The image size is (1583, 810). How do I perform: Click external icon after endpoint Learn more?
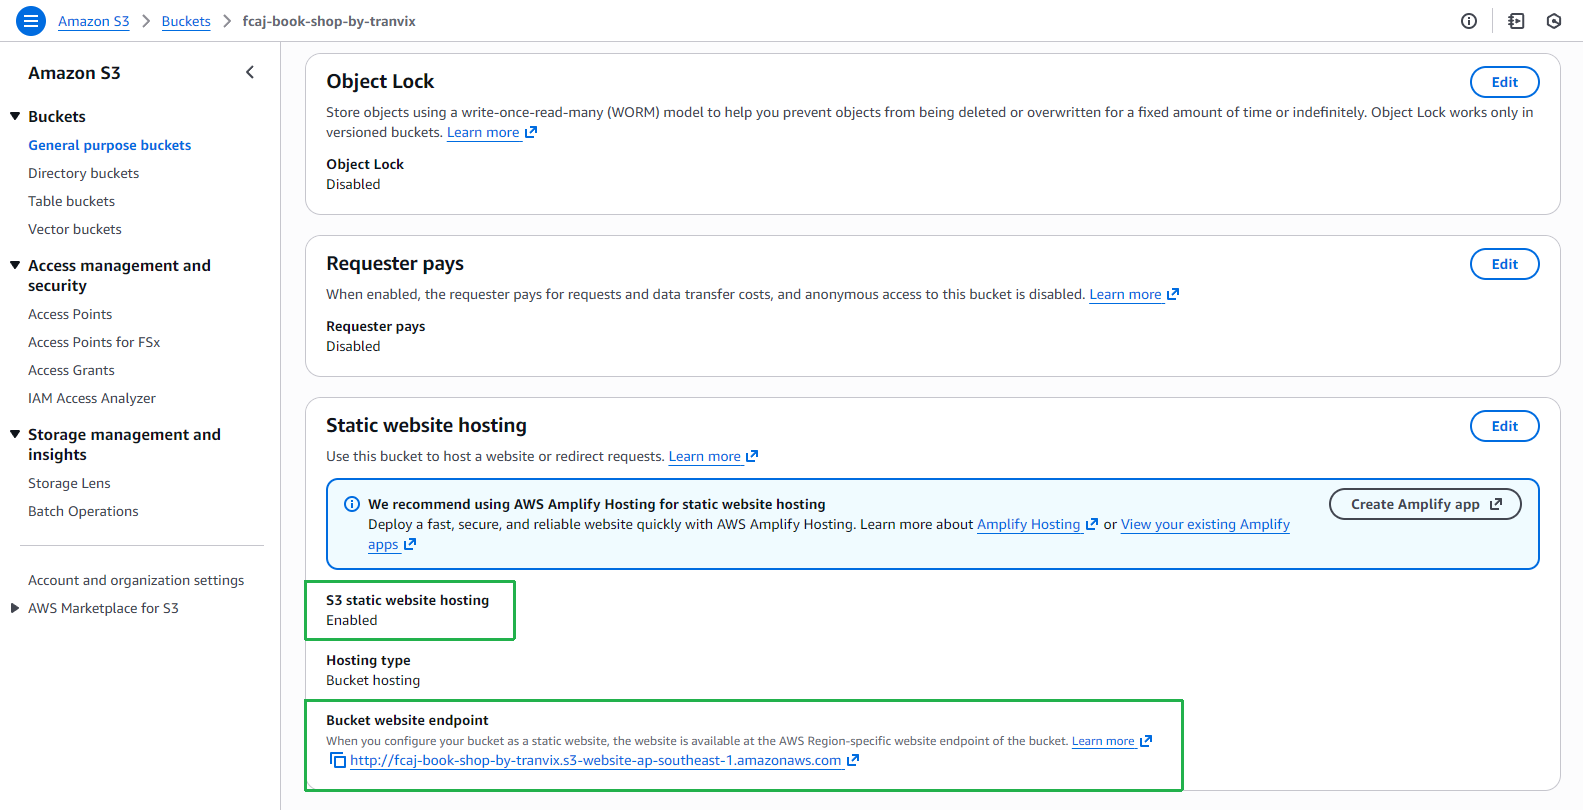tap(1146, 741)
